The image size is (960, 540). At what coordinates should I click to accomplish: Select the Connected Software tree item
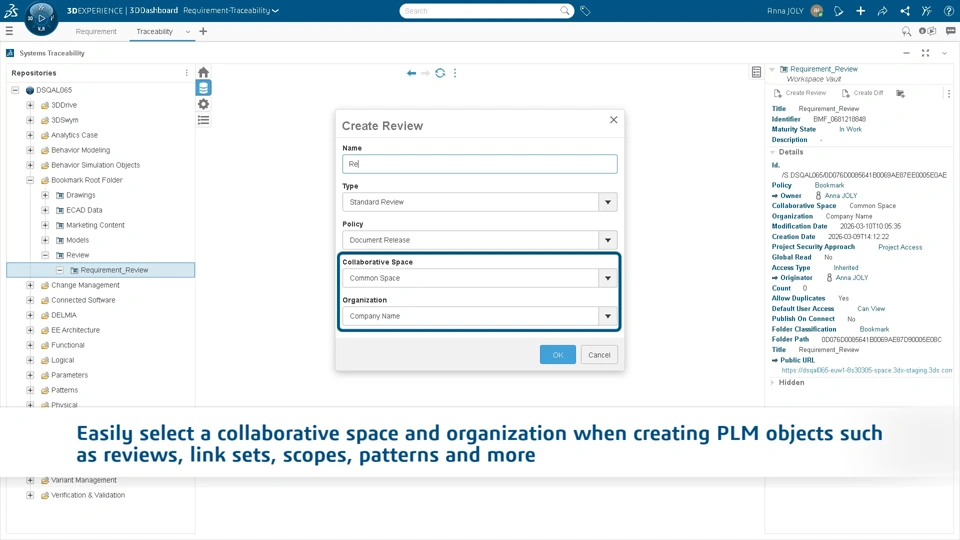click(83, 300)
